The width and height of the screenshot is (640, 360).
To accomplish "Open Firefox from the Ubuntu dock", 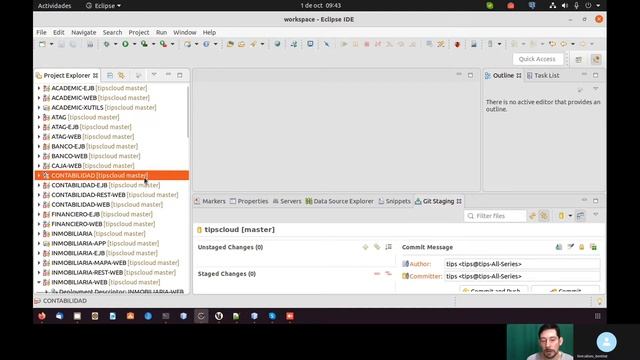I will [42, 316].
